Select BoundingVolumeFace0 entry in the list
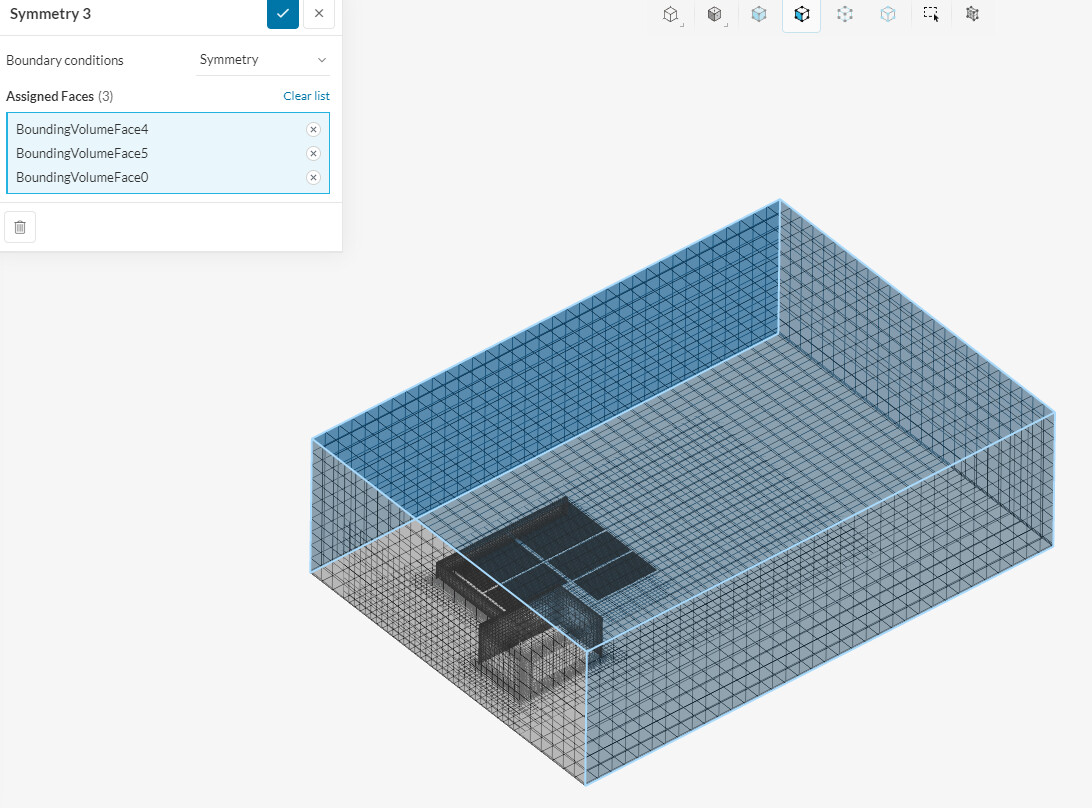This screenshot has width=1092, height=808. point(82,178)
